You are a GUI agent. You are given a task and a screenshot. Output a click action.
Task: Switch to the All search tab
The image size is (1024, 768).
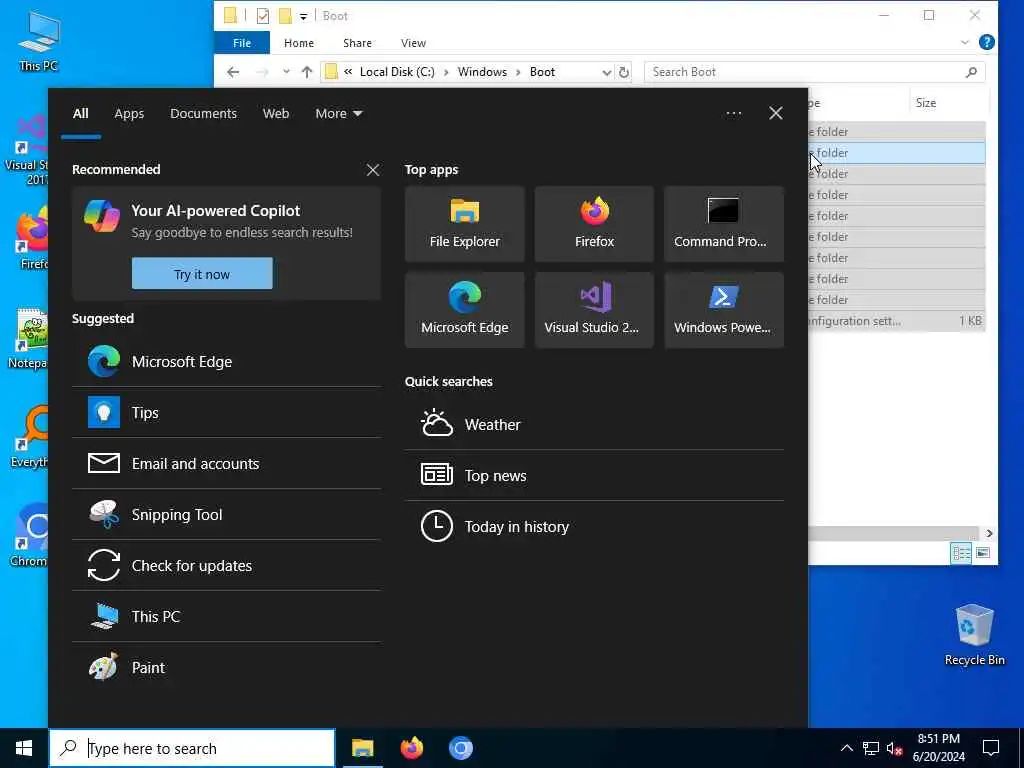(80, 114)
